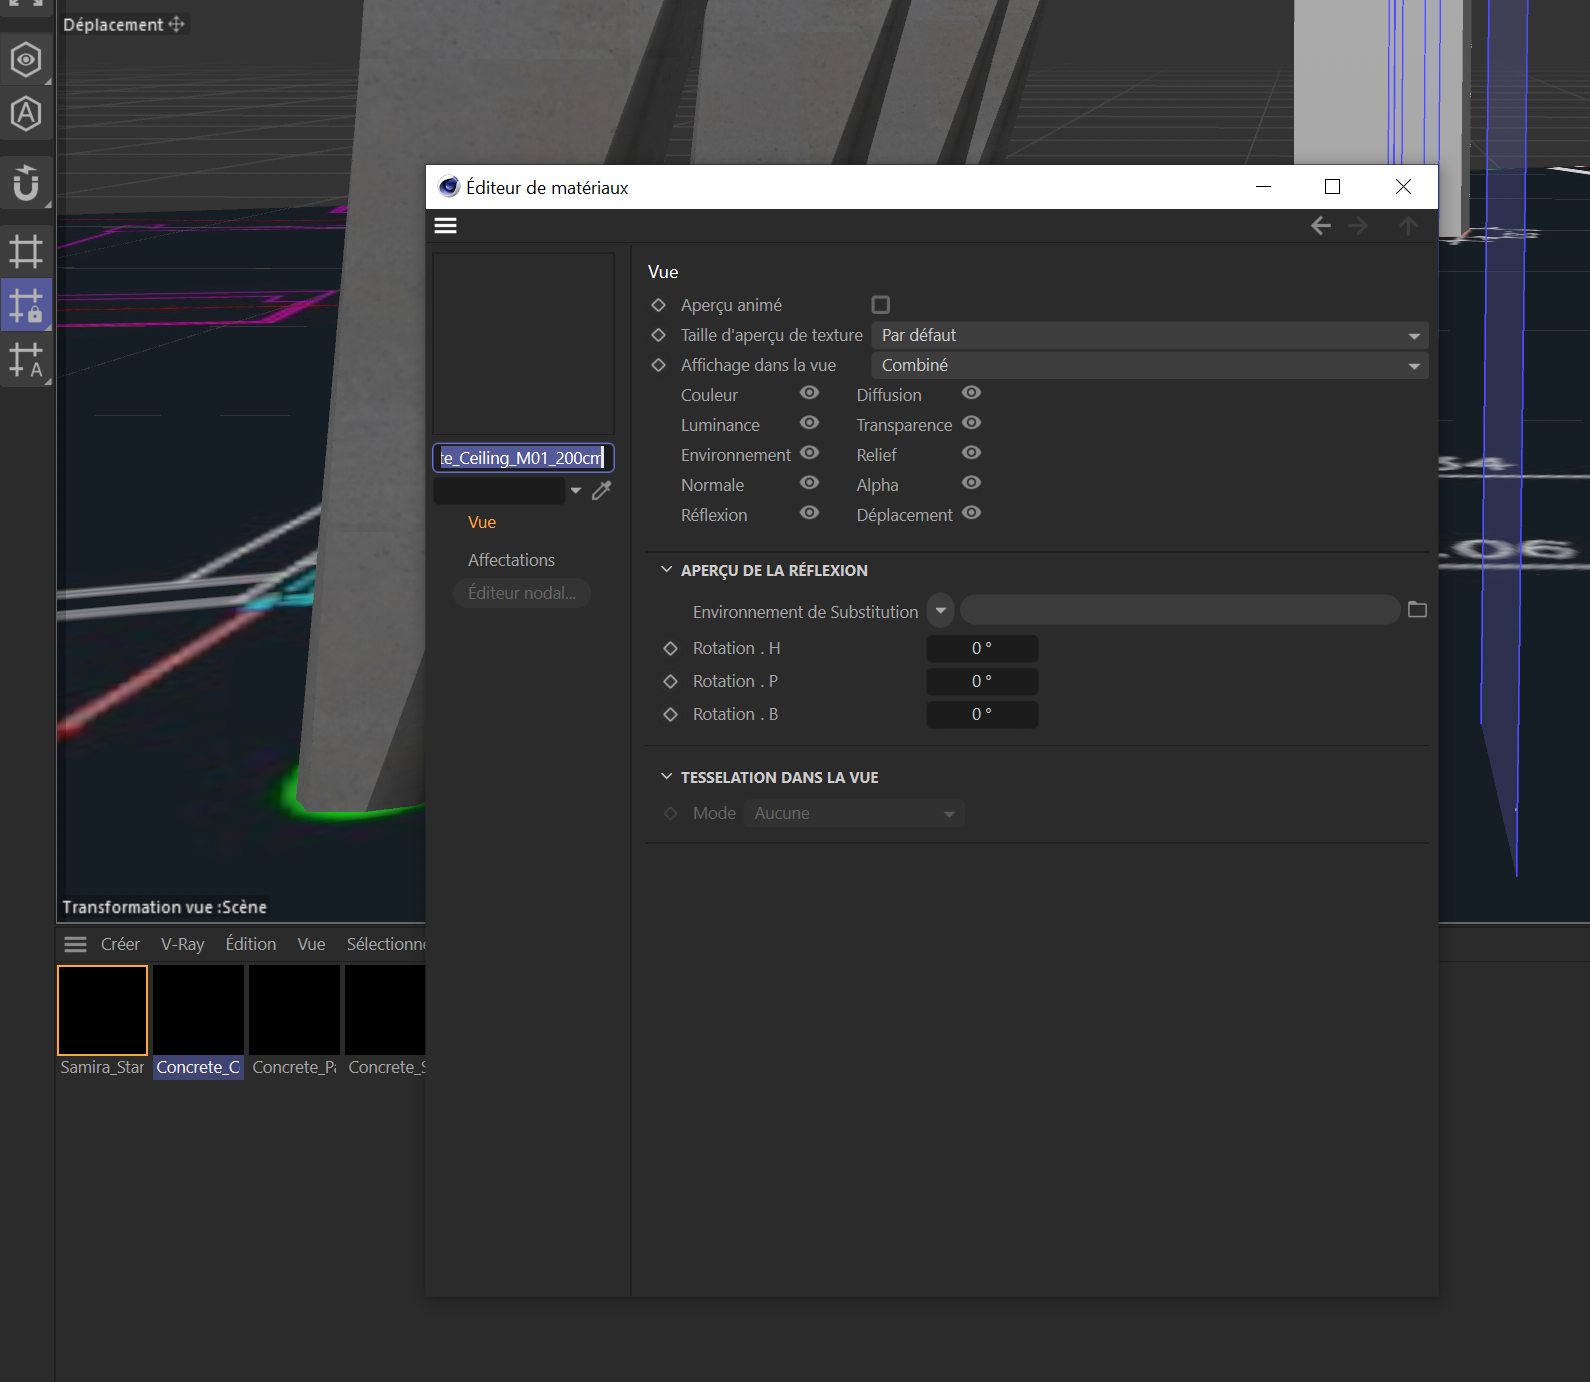Open Affichage dans la vue Combiné dropdown
The height and width of the screenshot is (1382, 1590).
coord(1150,365)
